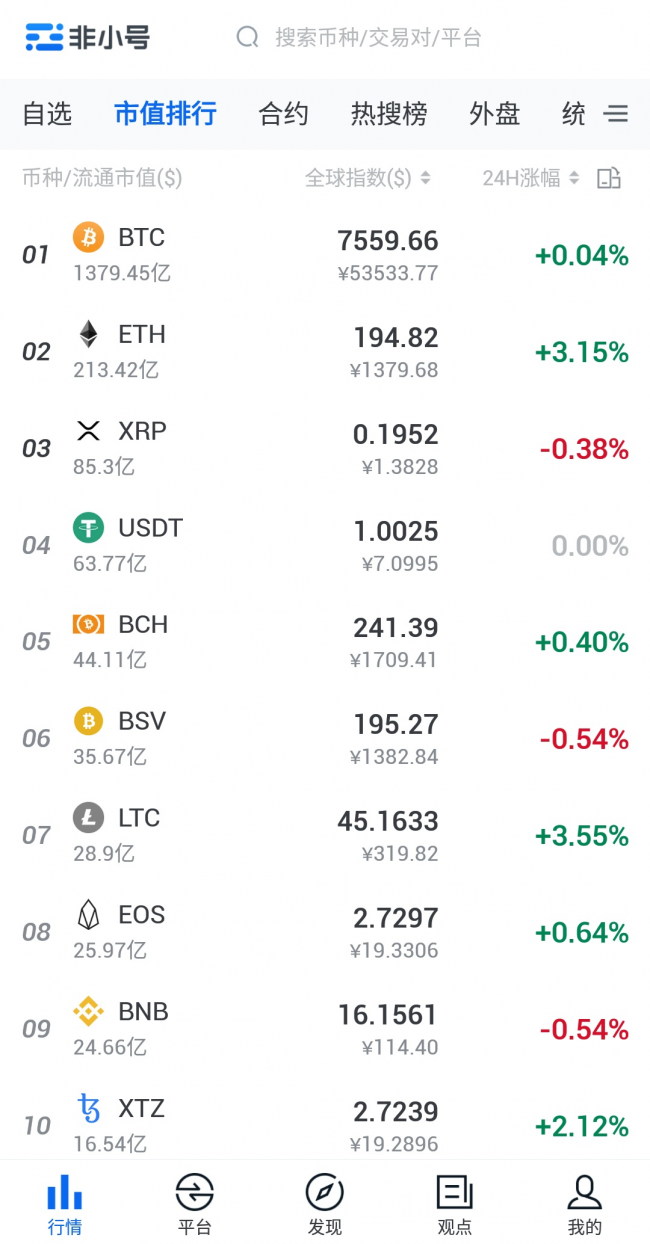Tap the +3.15% ETH change badge
650x1244 pixels.
pyautogui.click(x=582, y=352)
